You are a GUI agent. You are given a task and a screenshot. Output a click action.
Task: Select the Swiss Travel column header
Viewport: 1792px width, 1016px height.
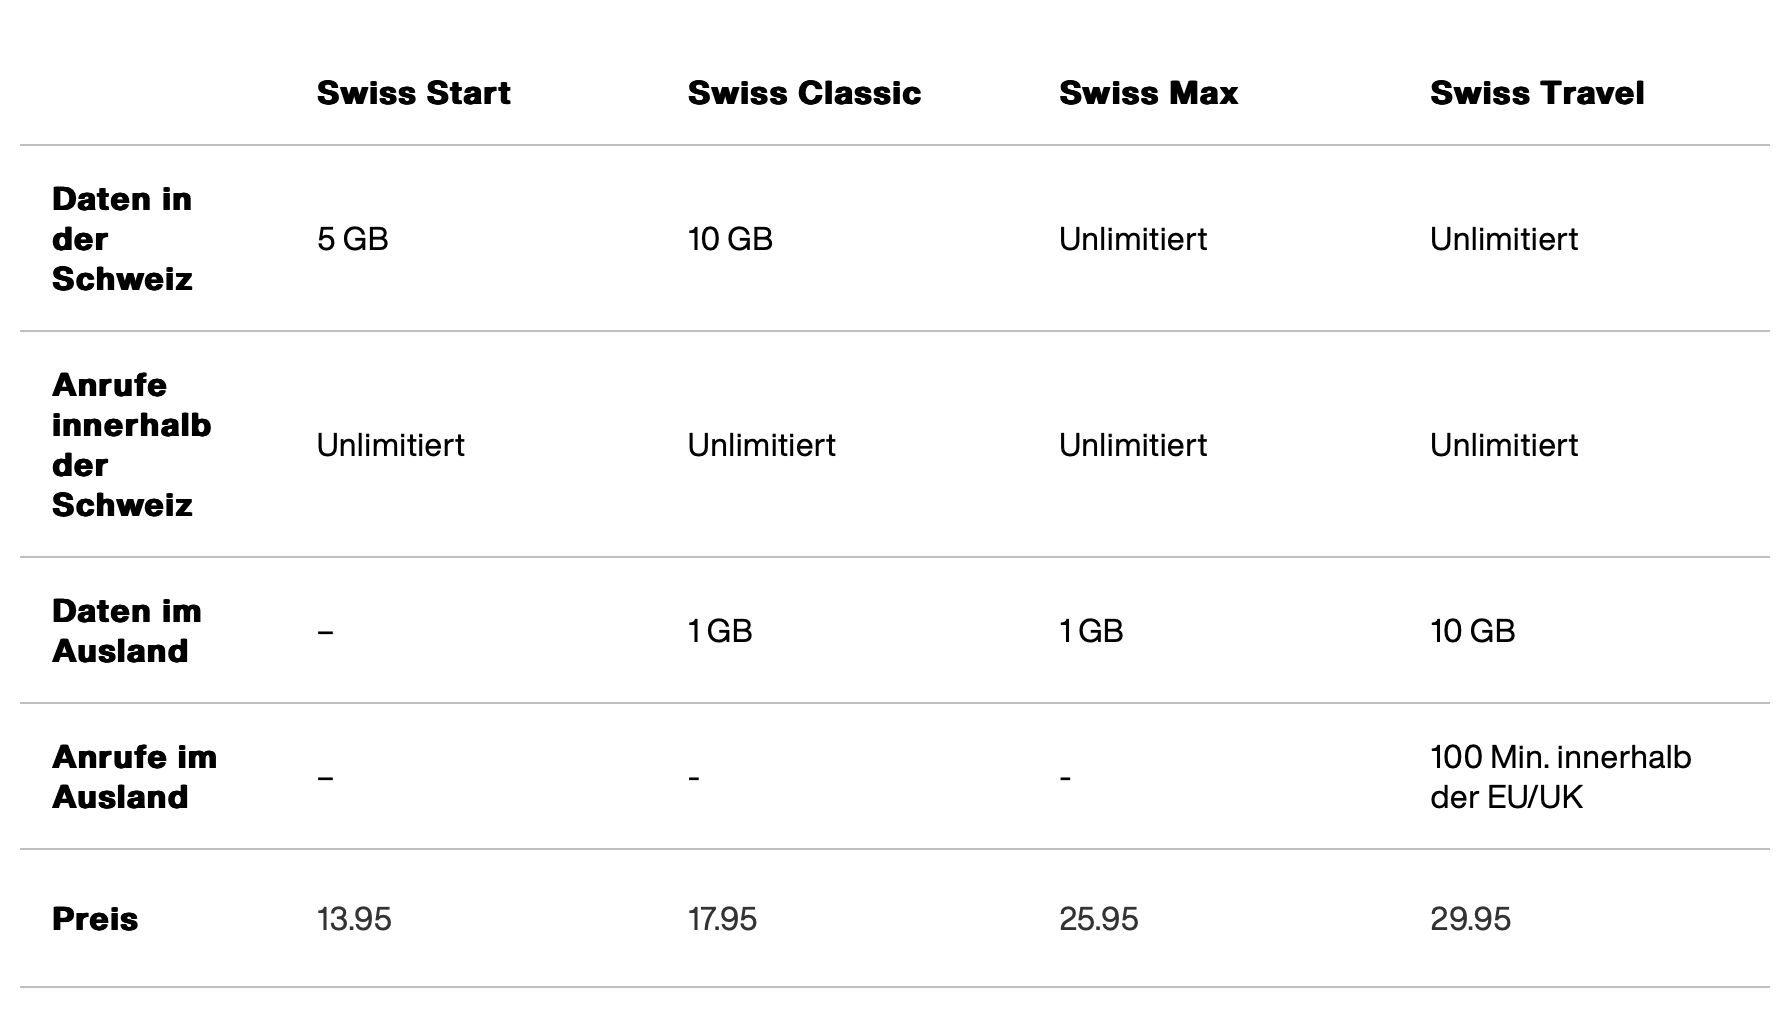[1537, 93]
